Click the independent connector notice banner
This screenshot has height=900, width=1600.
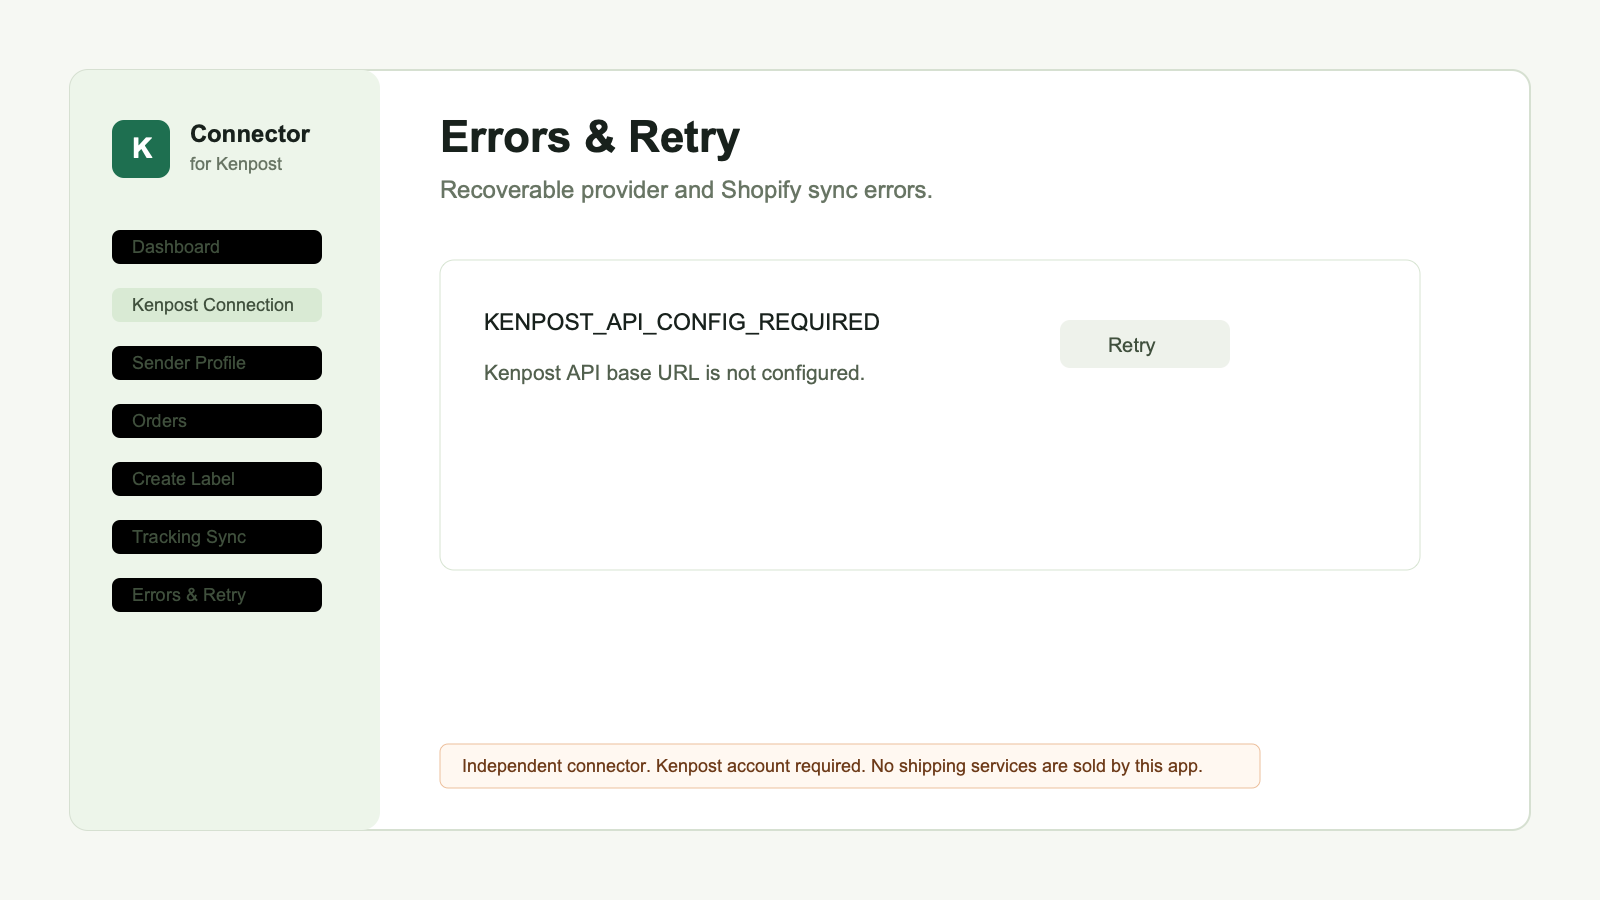coord(850,766)
